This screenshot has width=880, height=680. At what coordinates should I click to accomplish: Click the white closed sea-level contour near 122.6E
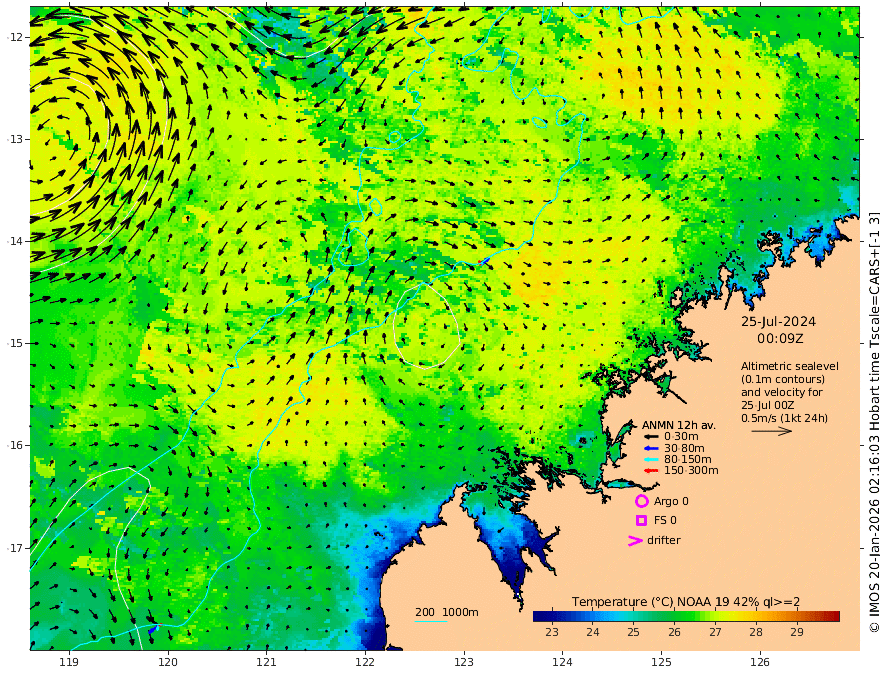426,326
